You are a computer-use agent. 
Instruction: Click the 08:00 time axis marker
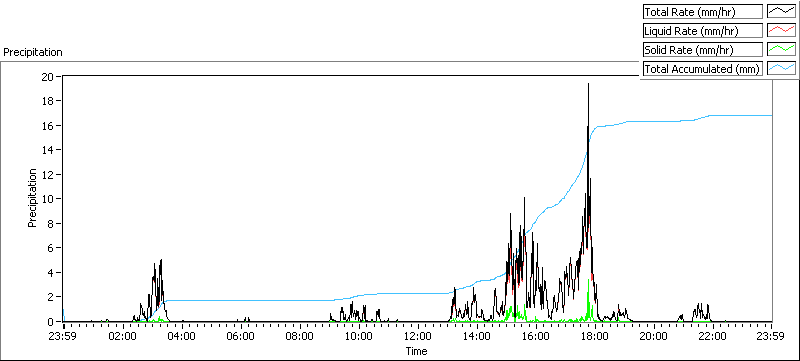(x=299, y=336)
